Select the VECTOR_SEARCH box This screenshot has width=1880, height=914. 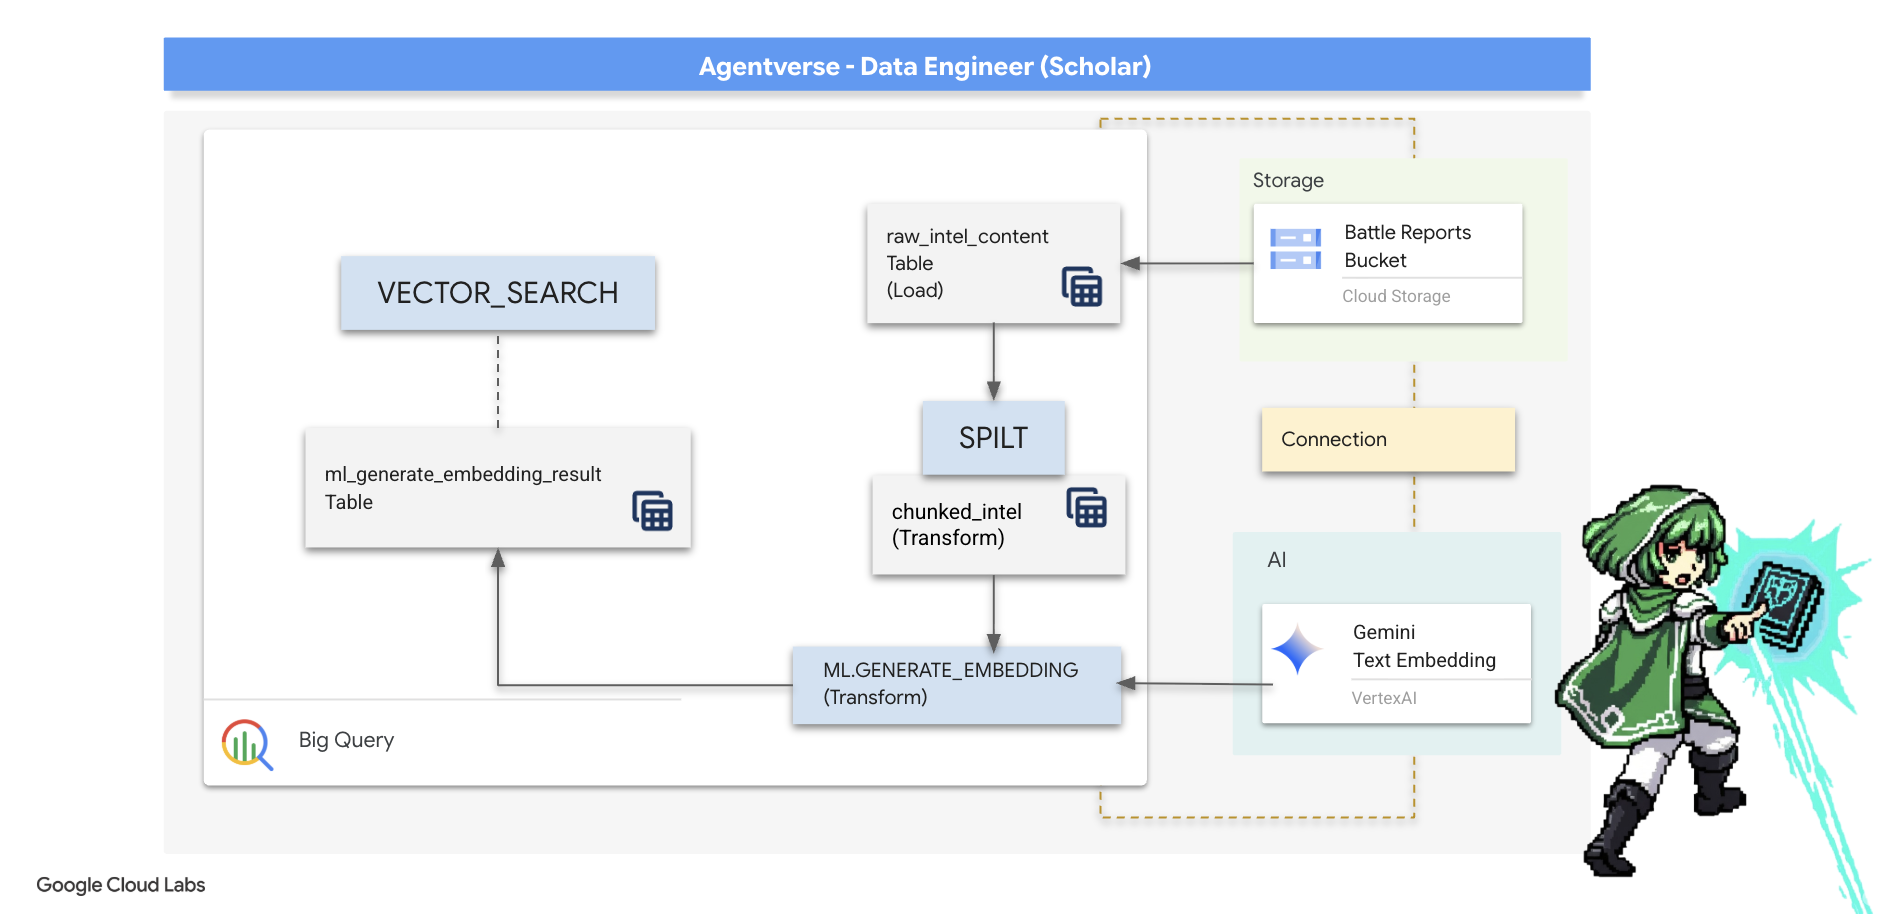[497, 293]
